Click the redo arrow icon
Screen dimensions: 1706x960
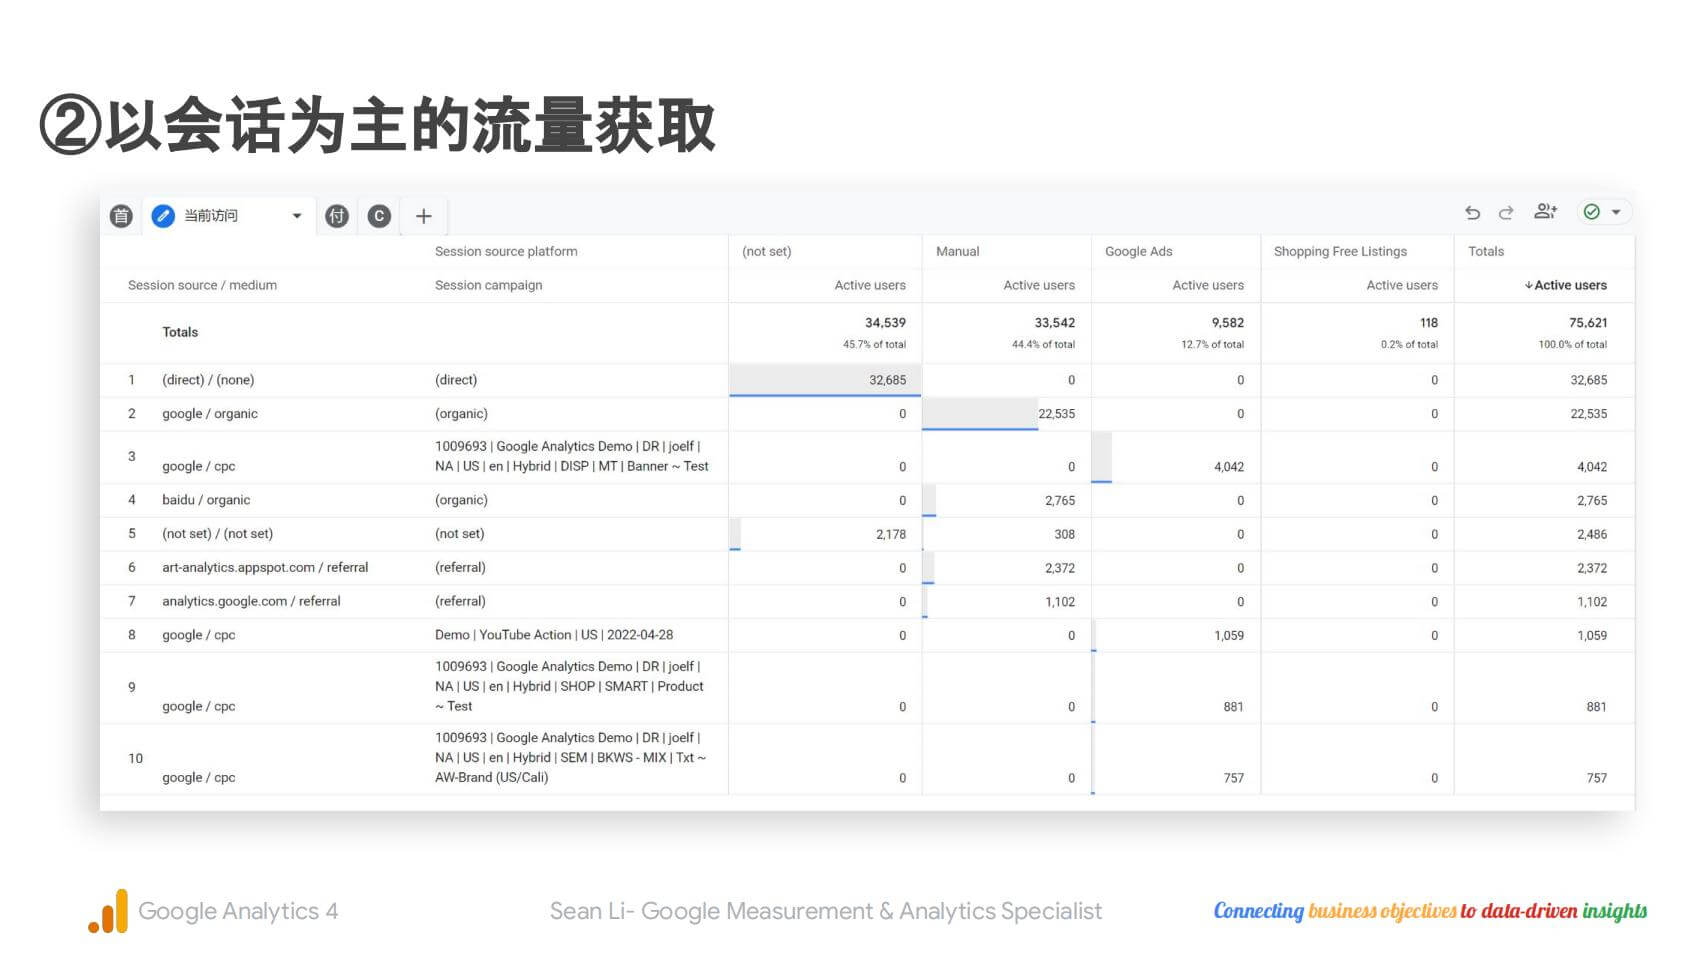pyautogui.click(x=1506, y=212)
